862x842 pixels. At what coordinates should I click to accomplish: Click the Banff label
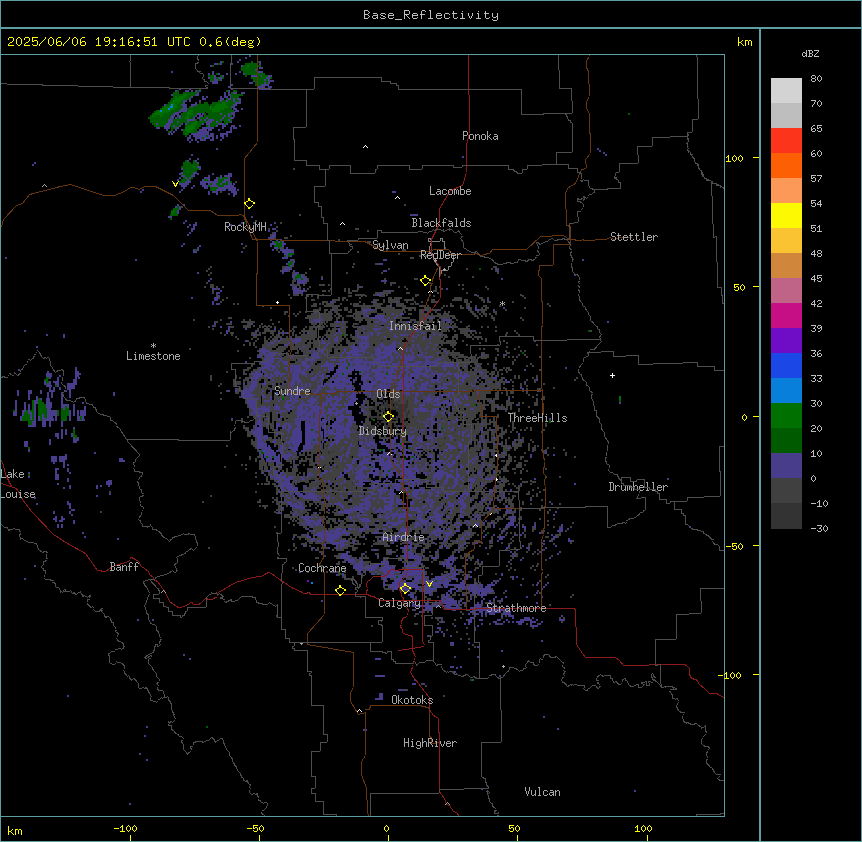124,567
